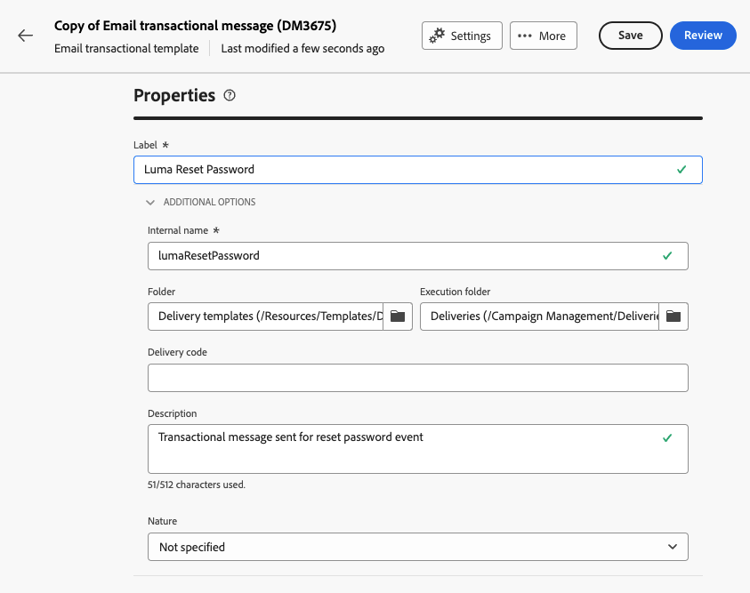This screenshot has height=593, width=750.
Task: Save the transactional message
Action: pos(630,36)
